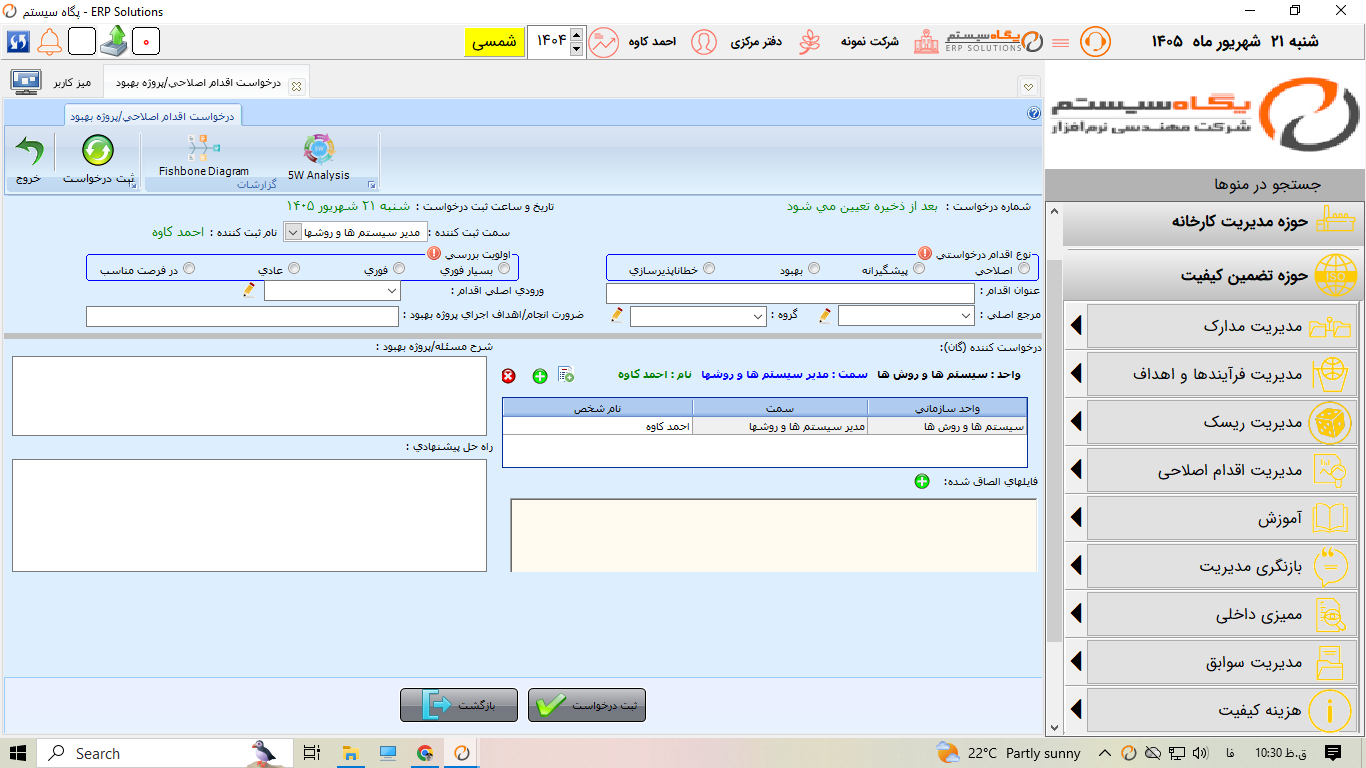Choose the عادی priority option

coord(294,268)
